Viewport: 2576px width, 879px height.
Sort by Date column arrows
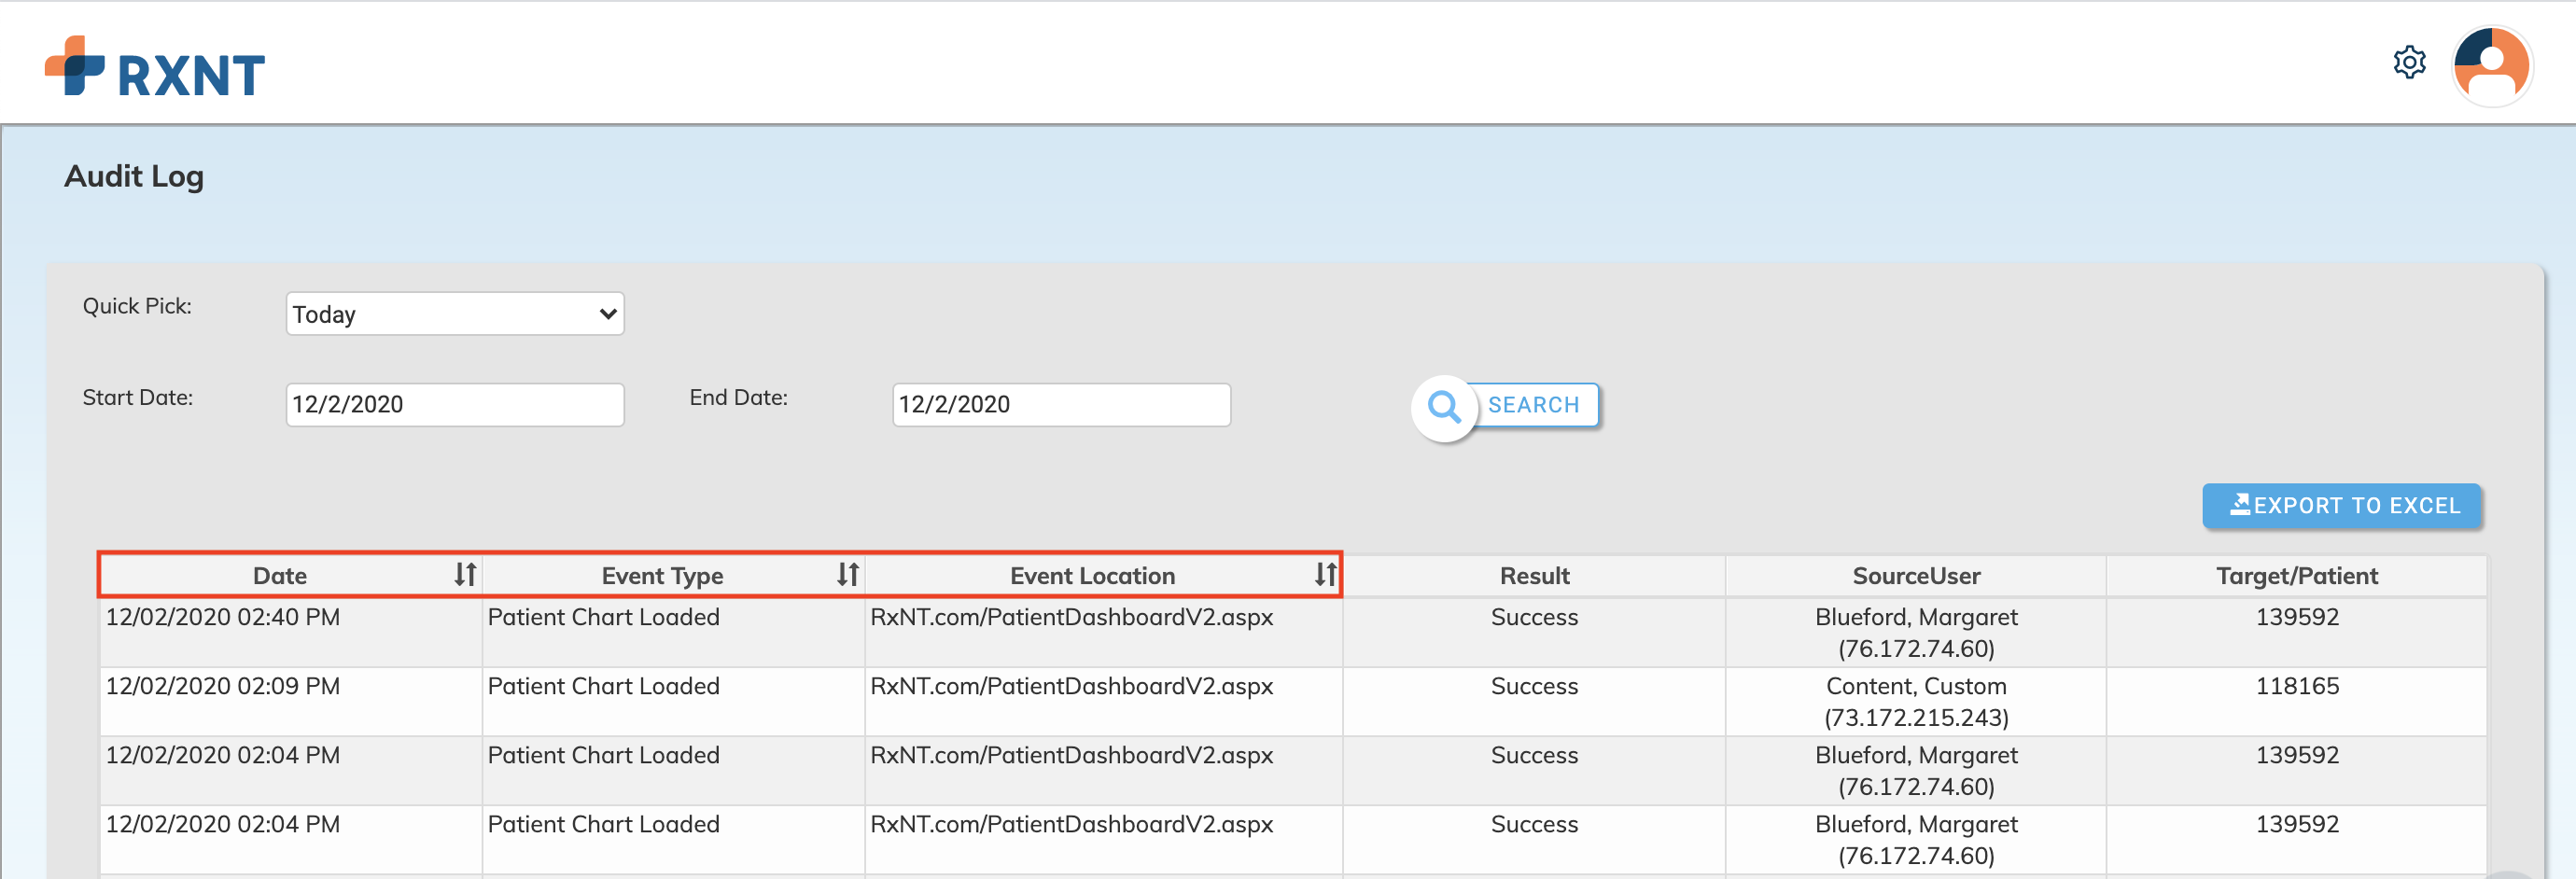coord(465,574)
